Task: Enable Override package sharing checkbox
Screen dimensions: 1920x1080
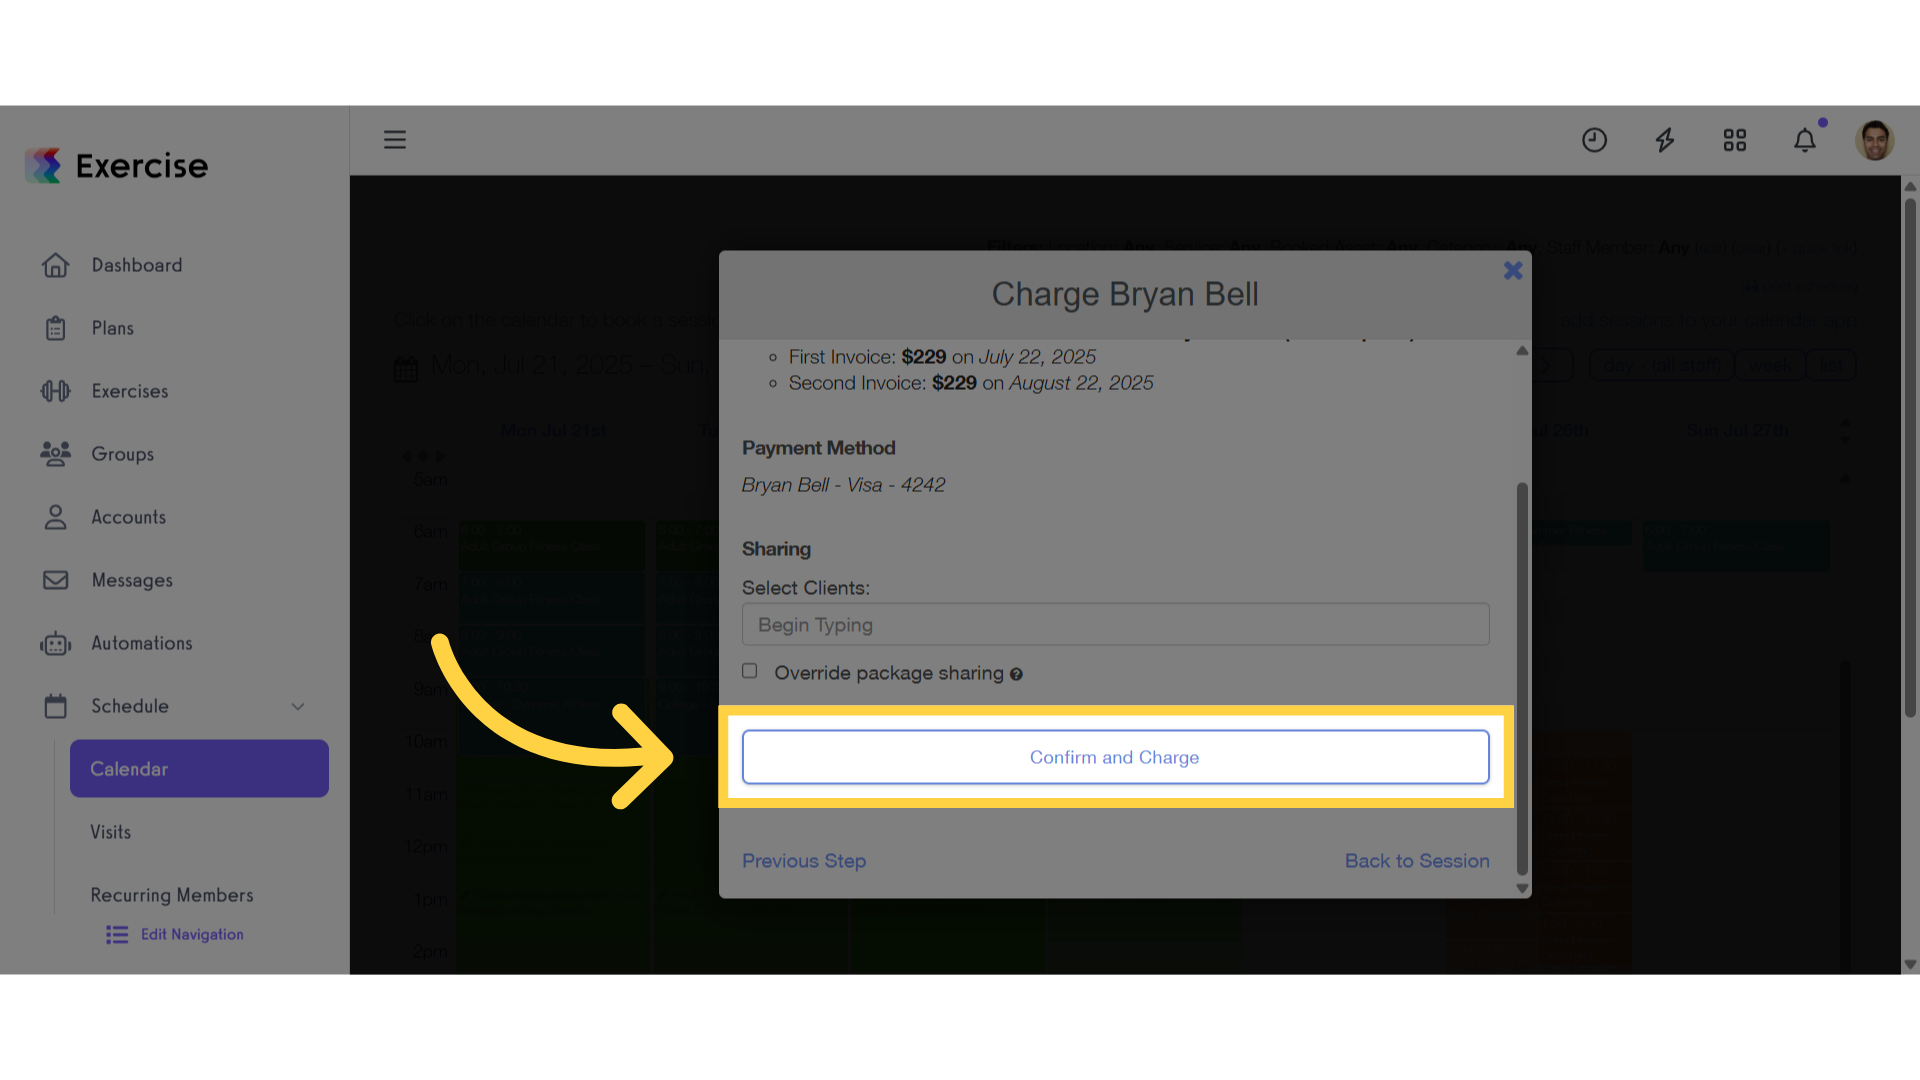Action: 750,671
